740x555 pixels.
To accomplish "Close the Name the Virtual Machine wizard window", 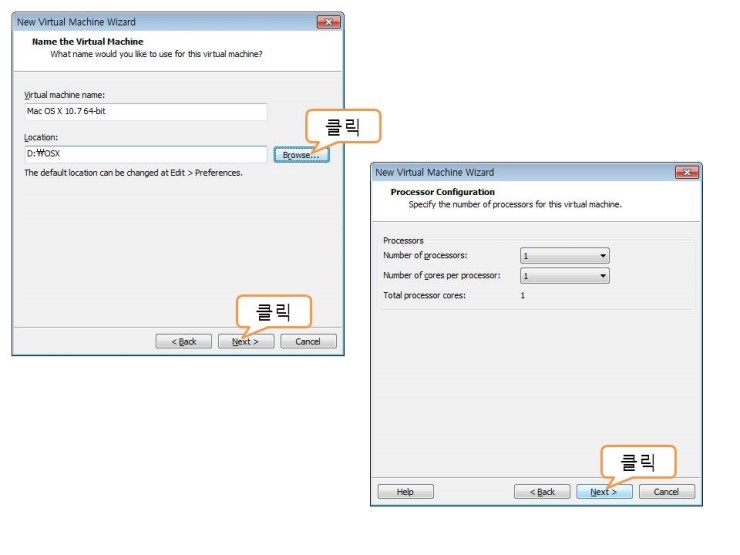I will pyautogui.click(x=329, y=22).
